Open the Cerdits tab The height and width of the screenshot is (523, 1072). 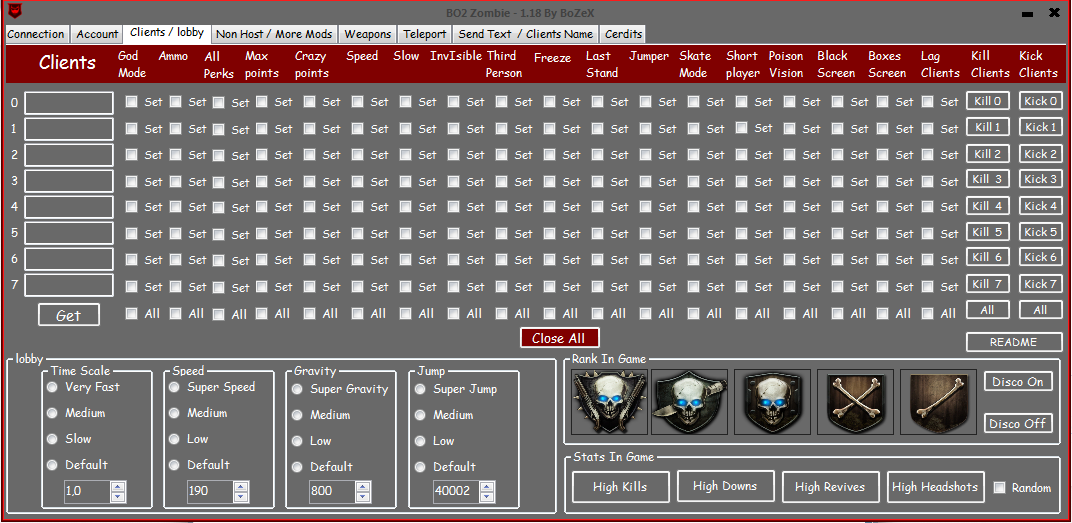tap(624, 34)
